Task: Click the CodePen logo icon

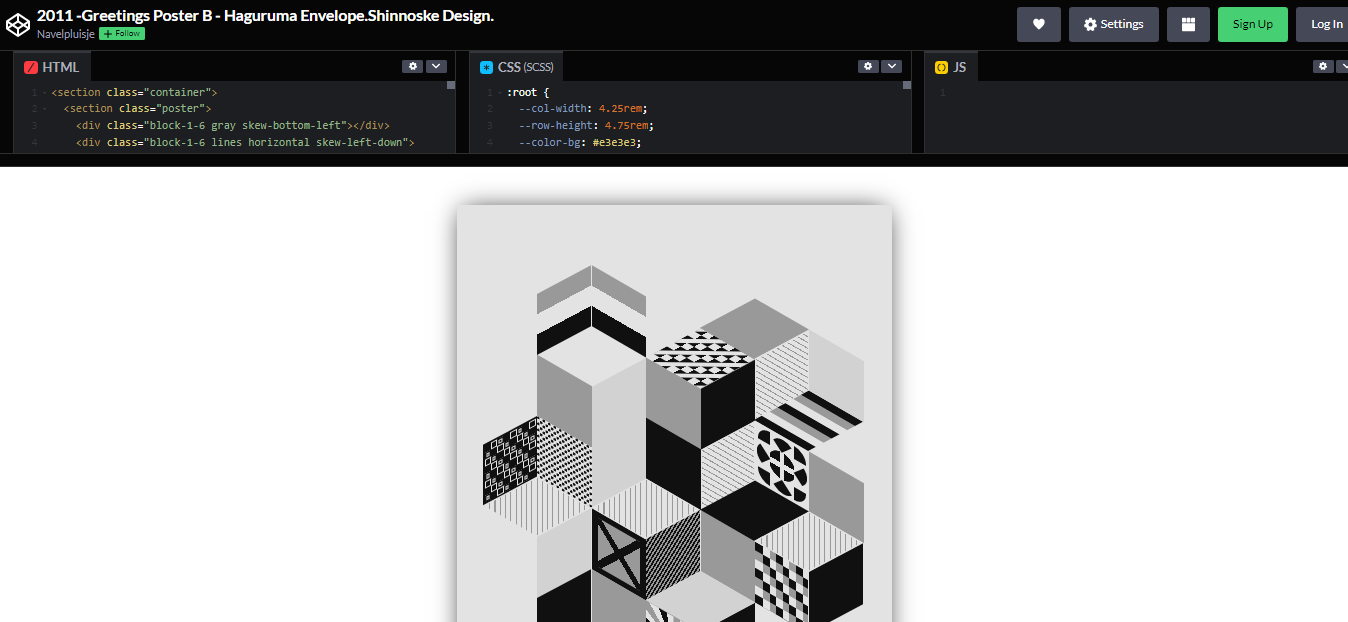Action: pyautogui.click(x=17, y=23)
